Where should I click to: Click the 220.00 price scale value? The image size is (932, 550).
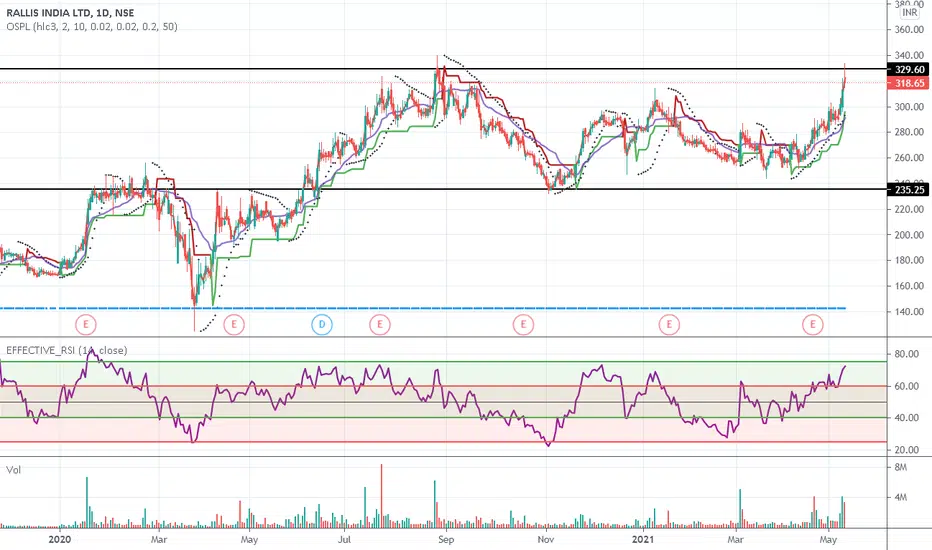click(909, 209)
